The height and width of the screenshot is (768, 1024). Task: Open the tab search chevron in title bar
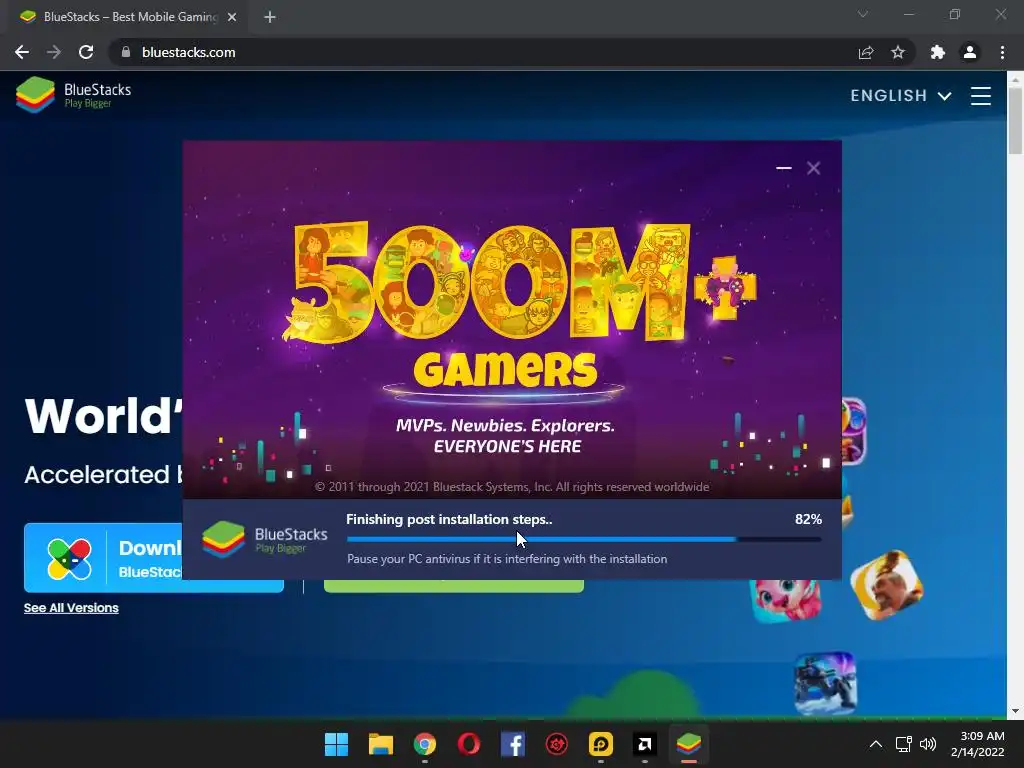[863, 14]
